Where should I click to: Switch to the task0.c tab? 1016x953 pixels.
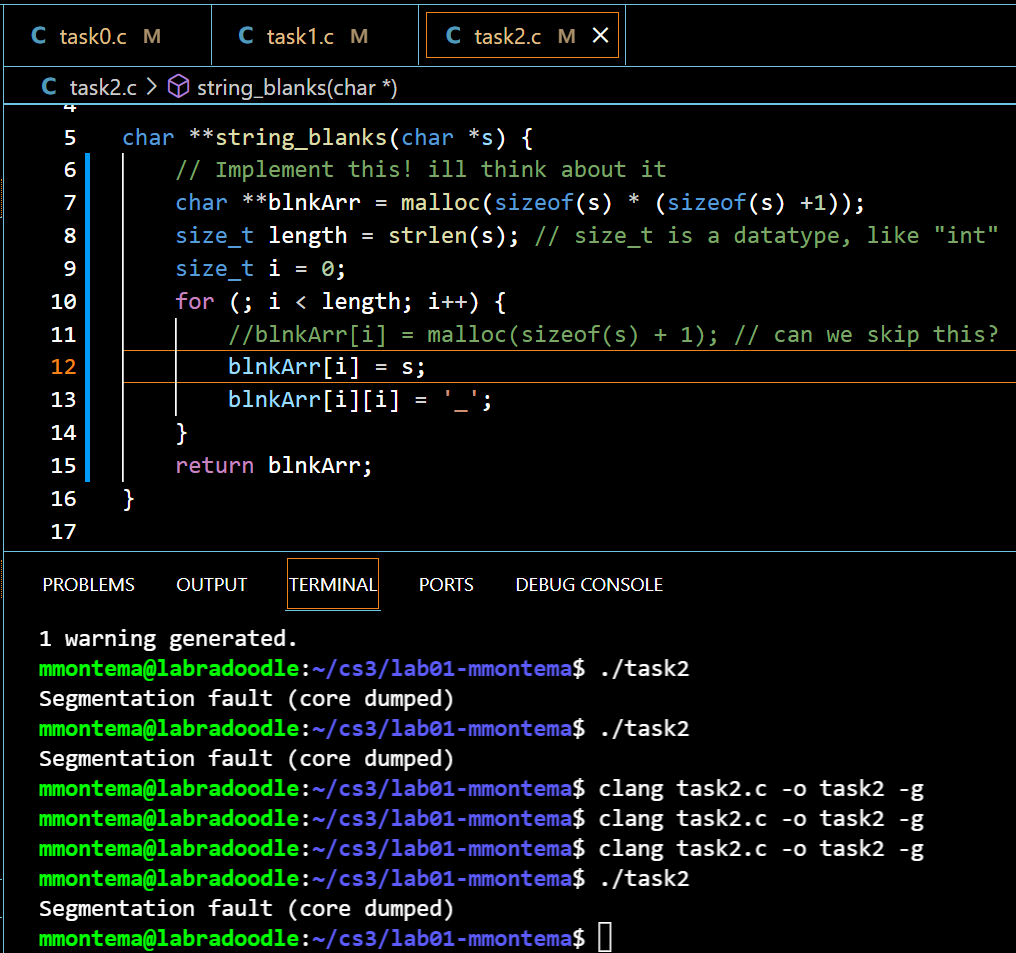(x=93, y=36)
